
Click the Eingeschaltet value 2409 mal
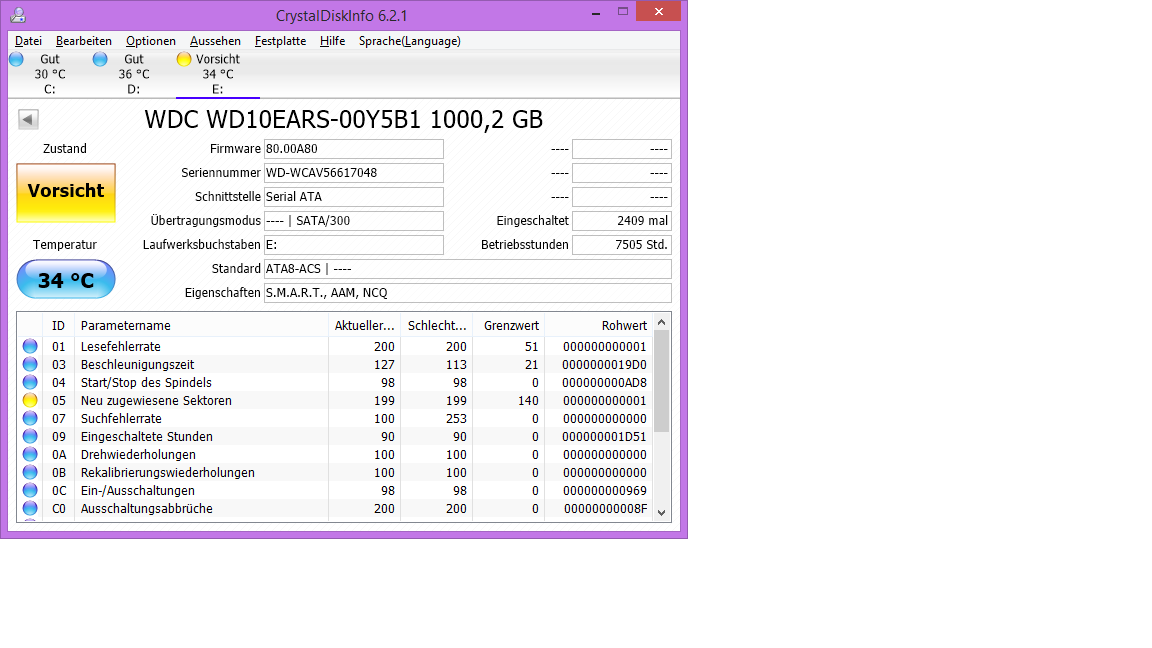tap(622, 220)
